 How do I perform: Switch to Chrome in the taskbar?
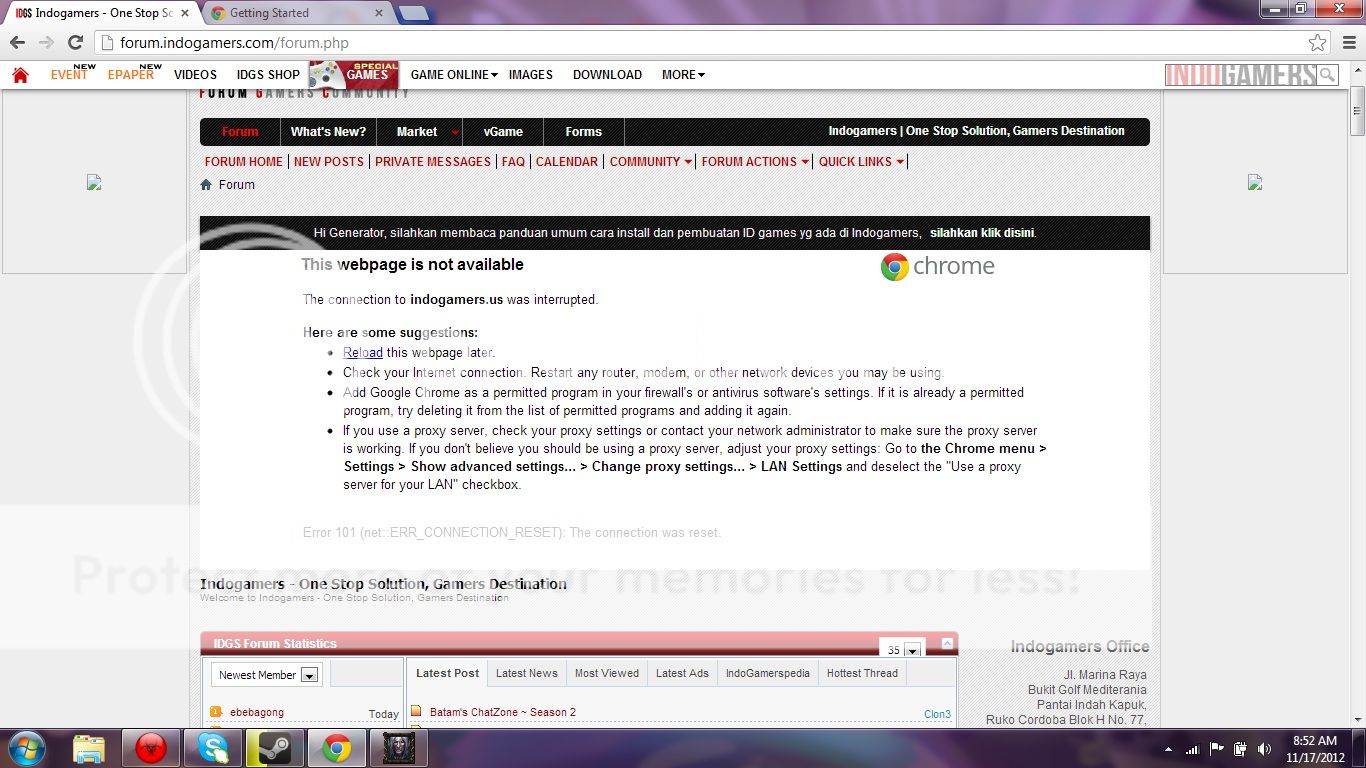[336, 748]
